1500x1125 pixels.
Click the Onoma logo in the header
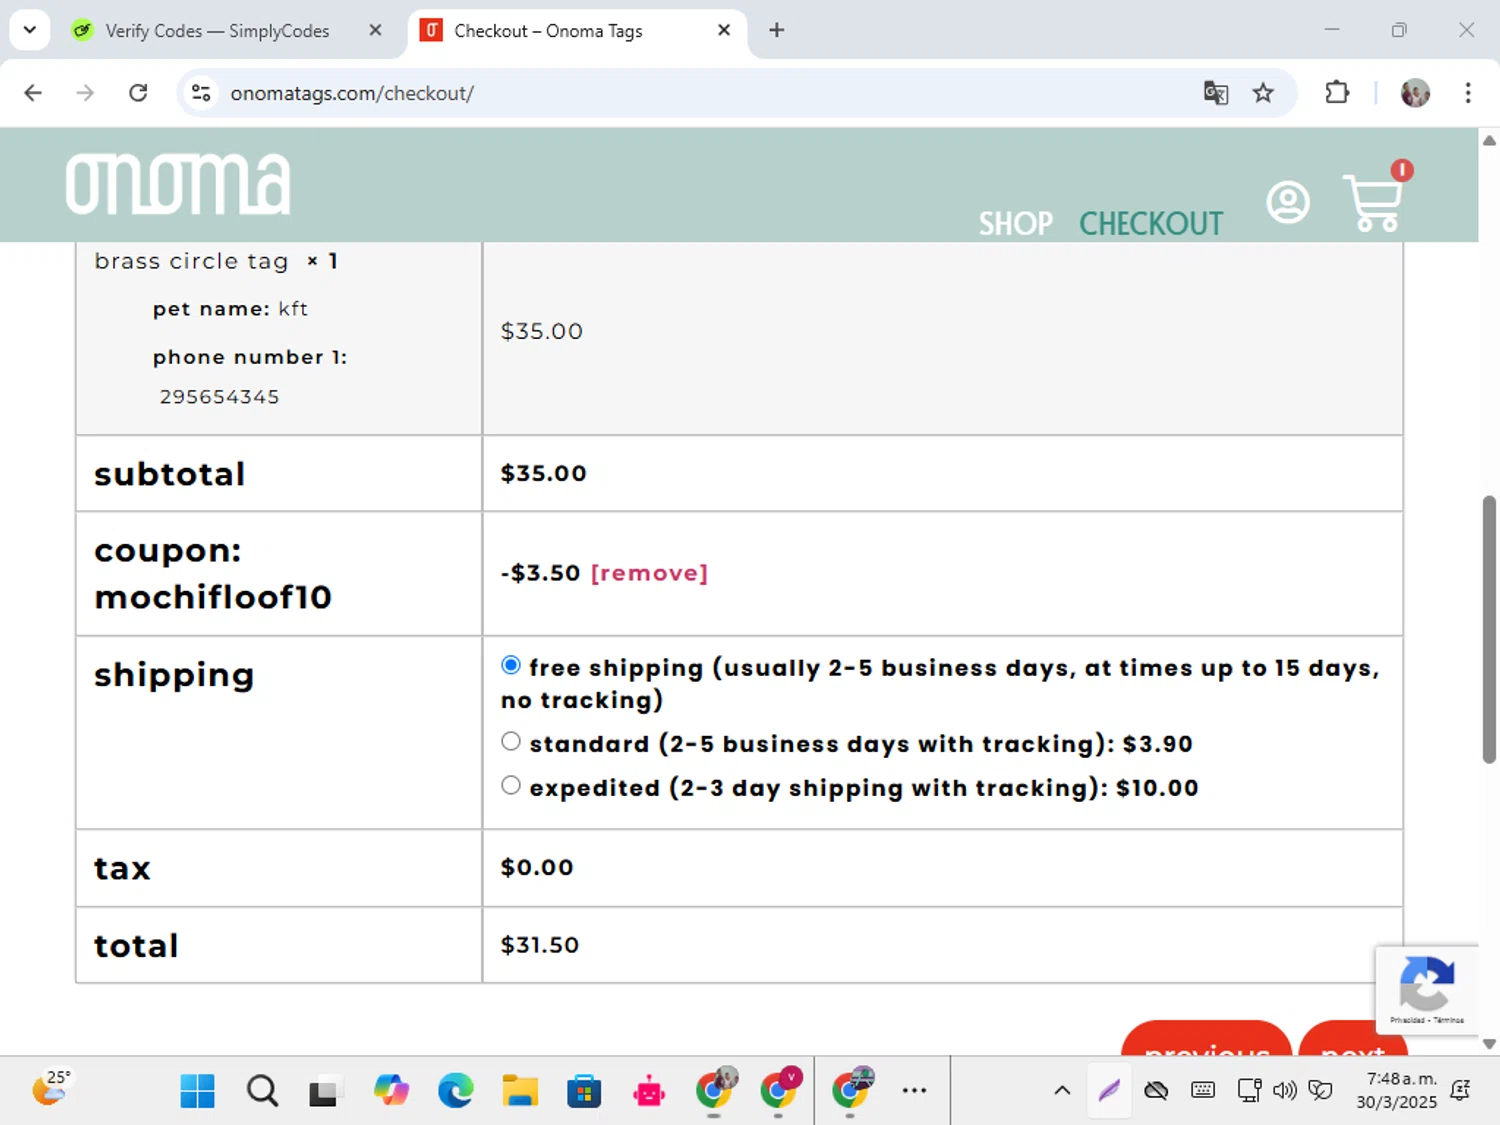point(178,184)
